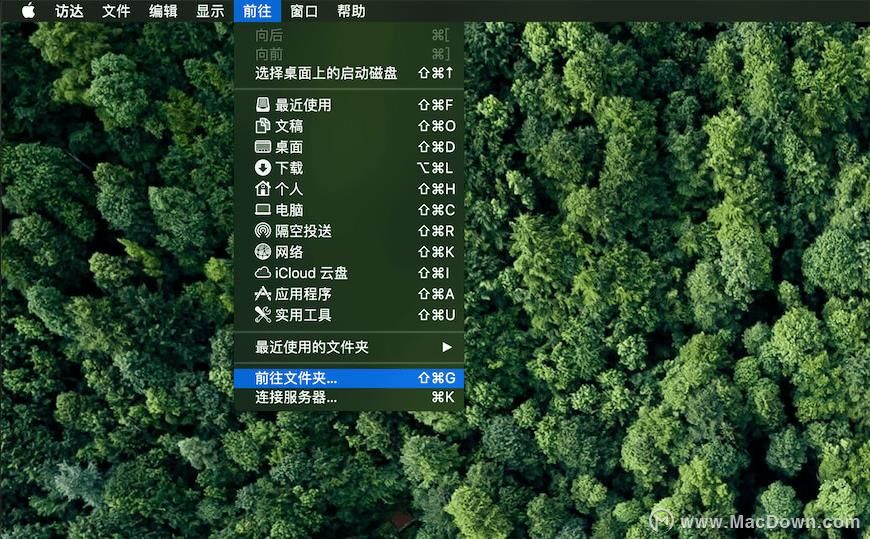Click the 文稿 documents icon

tap(262, 126)
